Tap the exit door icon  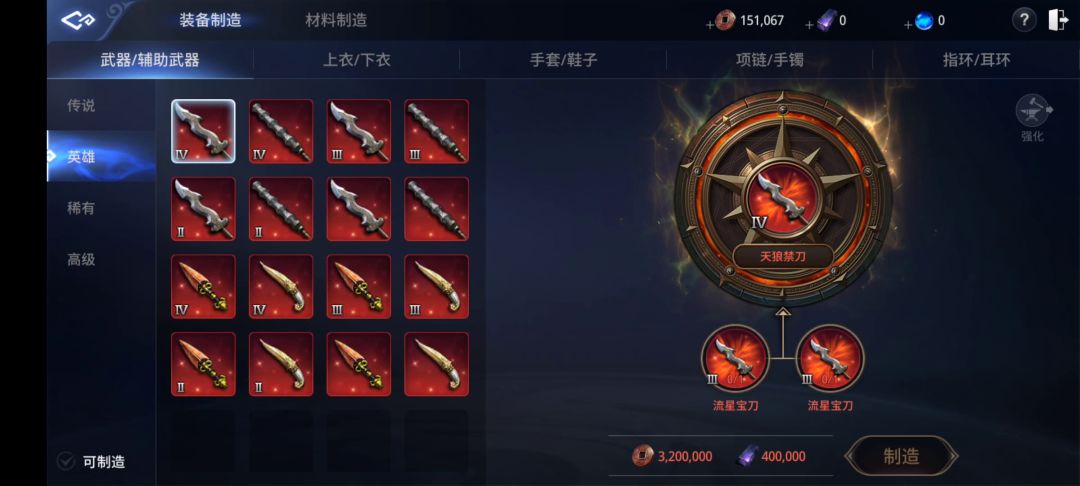pos(1057,20)
